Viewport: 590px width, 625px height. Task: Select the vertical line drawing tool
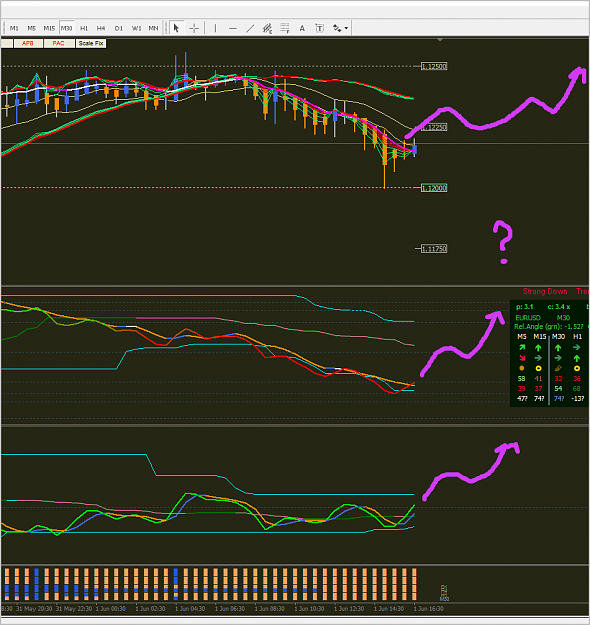215,28
